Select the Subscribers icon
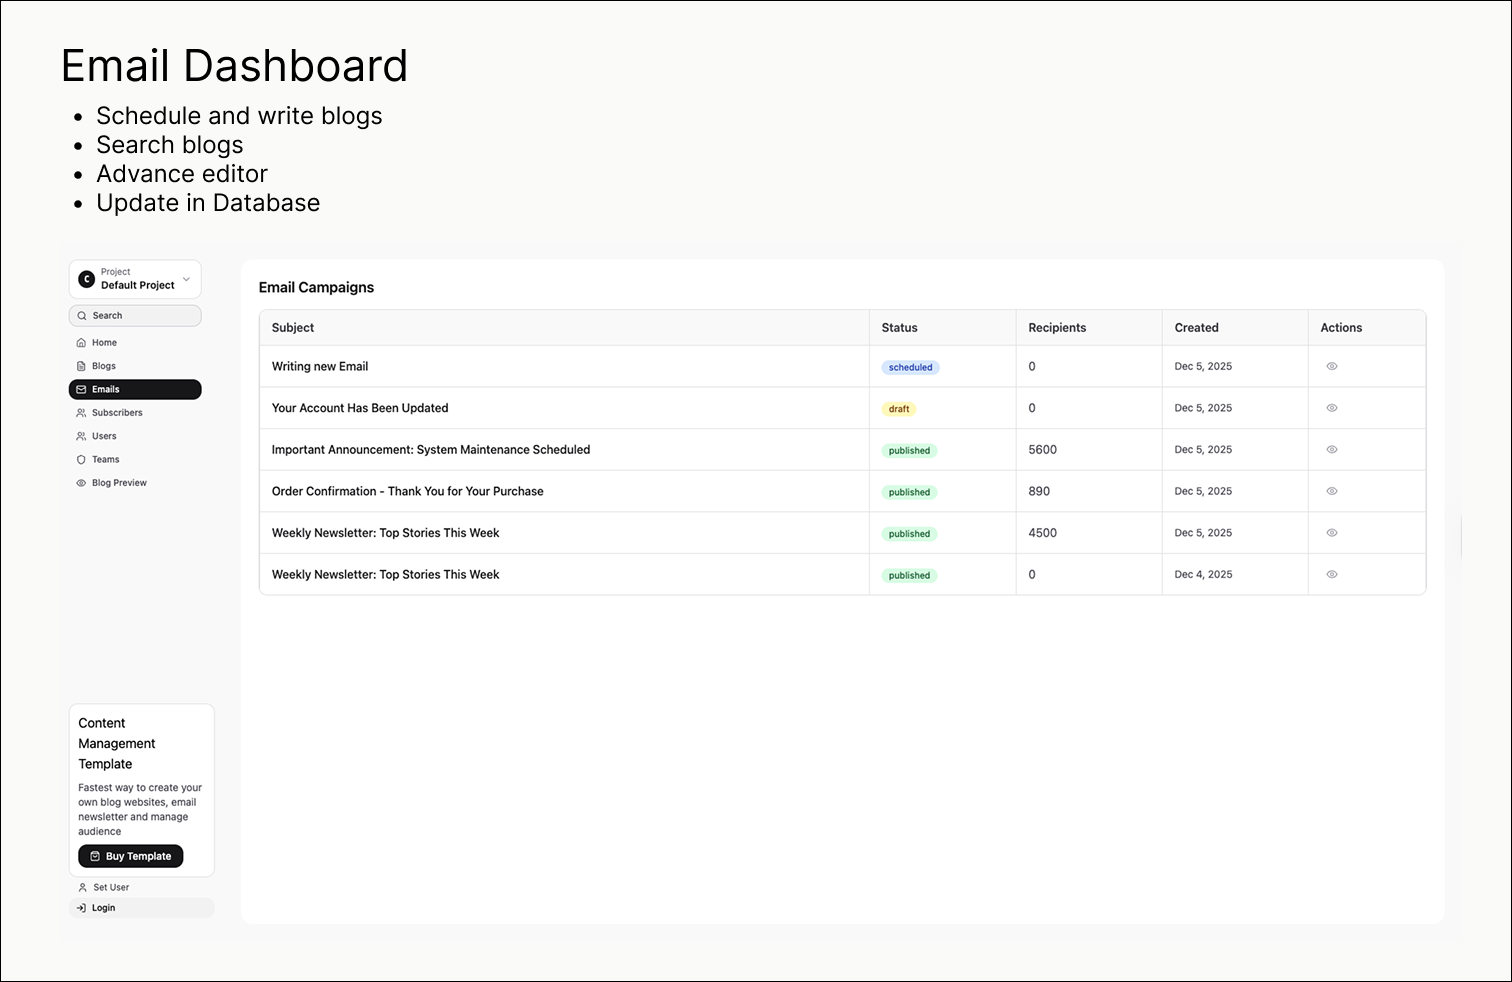Screen dimensions: 1512x982 tap(81, 412)
